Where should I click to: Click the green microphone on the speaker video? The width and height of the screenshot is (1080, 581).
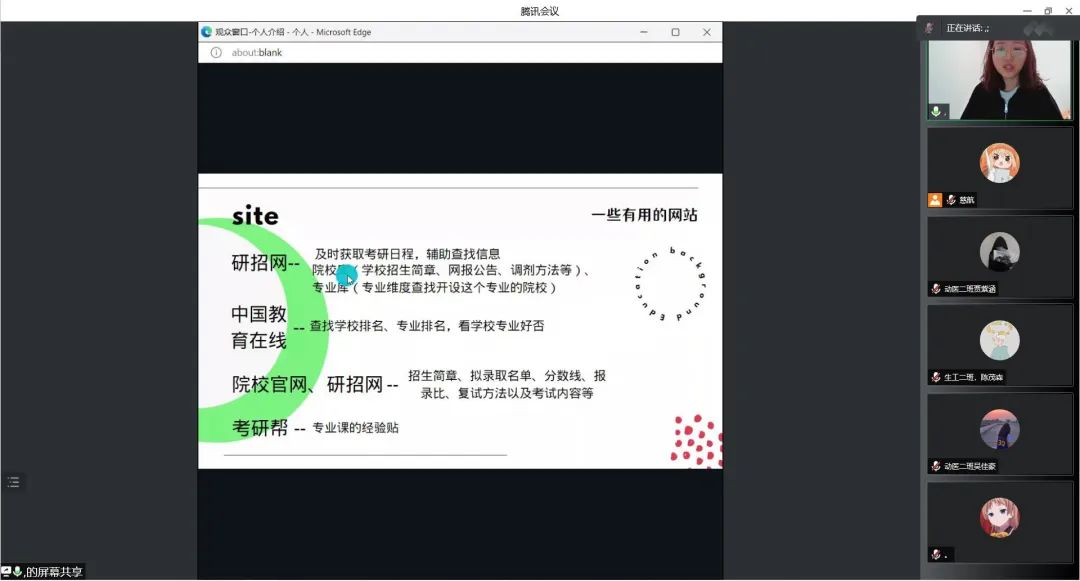pyautogui.click(x=936, y=112)
